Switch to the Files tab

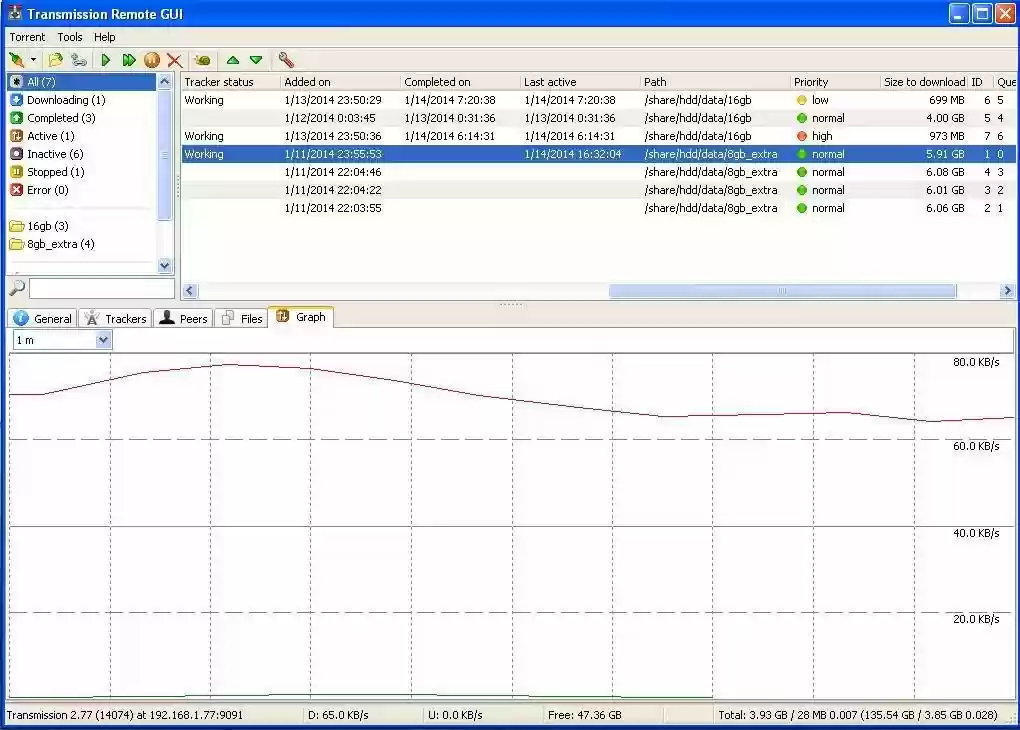coord(242,318)
